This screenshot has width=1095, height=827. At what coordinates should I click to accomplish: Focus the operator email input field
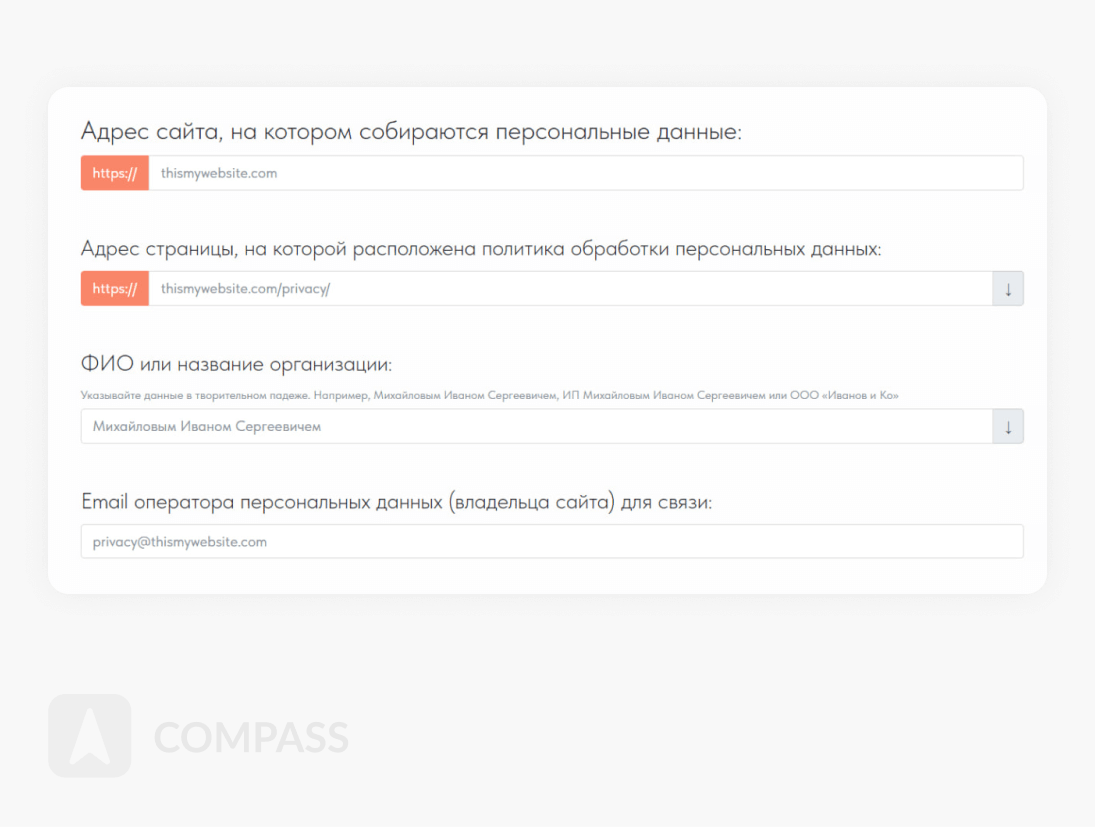click(x=552, y=542)
